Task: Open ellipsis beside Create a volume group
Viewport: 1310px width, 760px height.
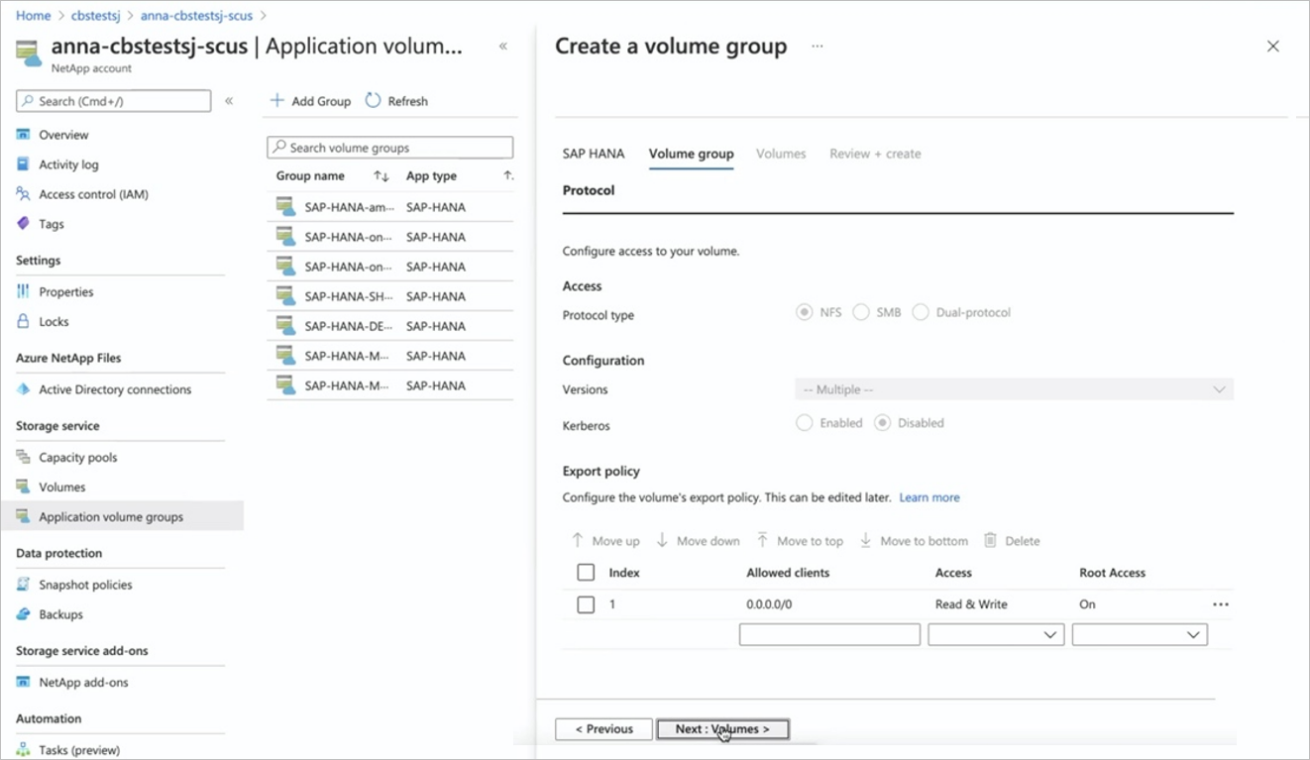Action: point(817,46)
